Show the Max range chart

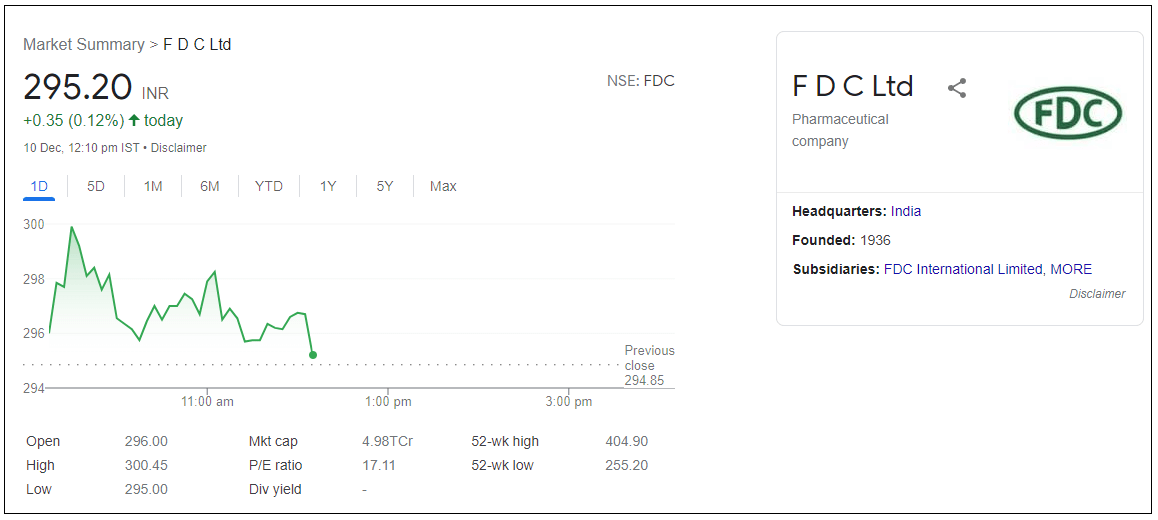pos(443,186)
